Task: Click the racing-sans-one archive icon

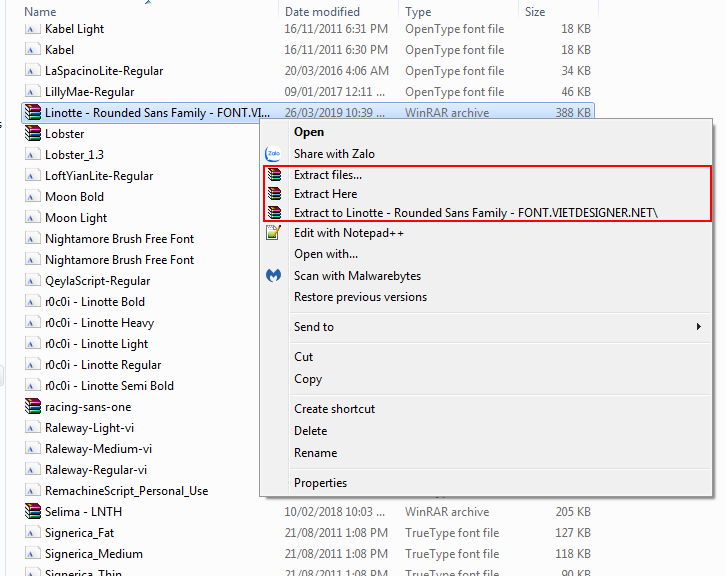Action: pos(33,407)
